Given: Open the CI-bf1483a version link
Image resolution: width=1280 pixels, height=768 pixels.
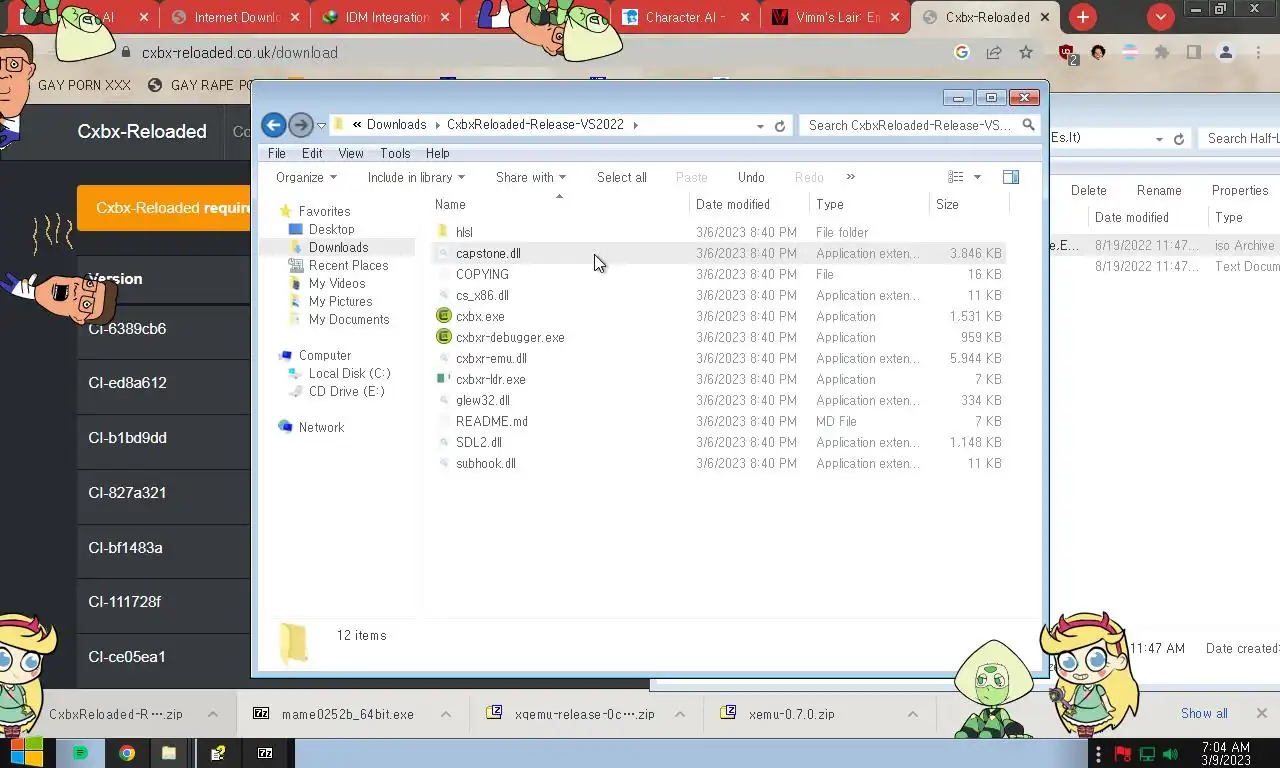Looking at the screenshot, I should pos(125,548).
